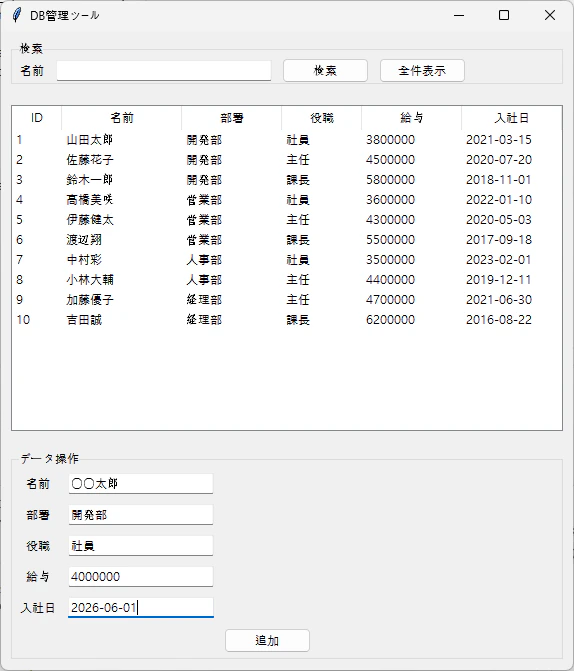Click hire date 2021-03-15
The height and width of the screenshot is (671, 574).
point(499,140)
